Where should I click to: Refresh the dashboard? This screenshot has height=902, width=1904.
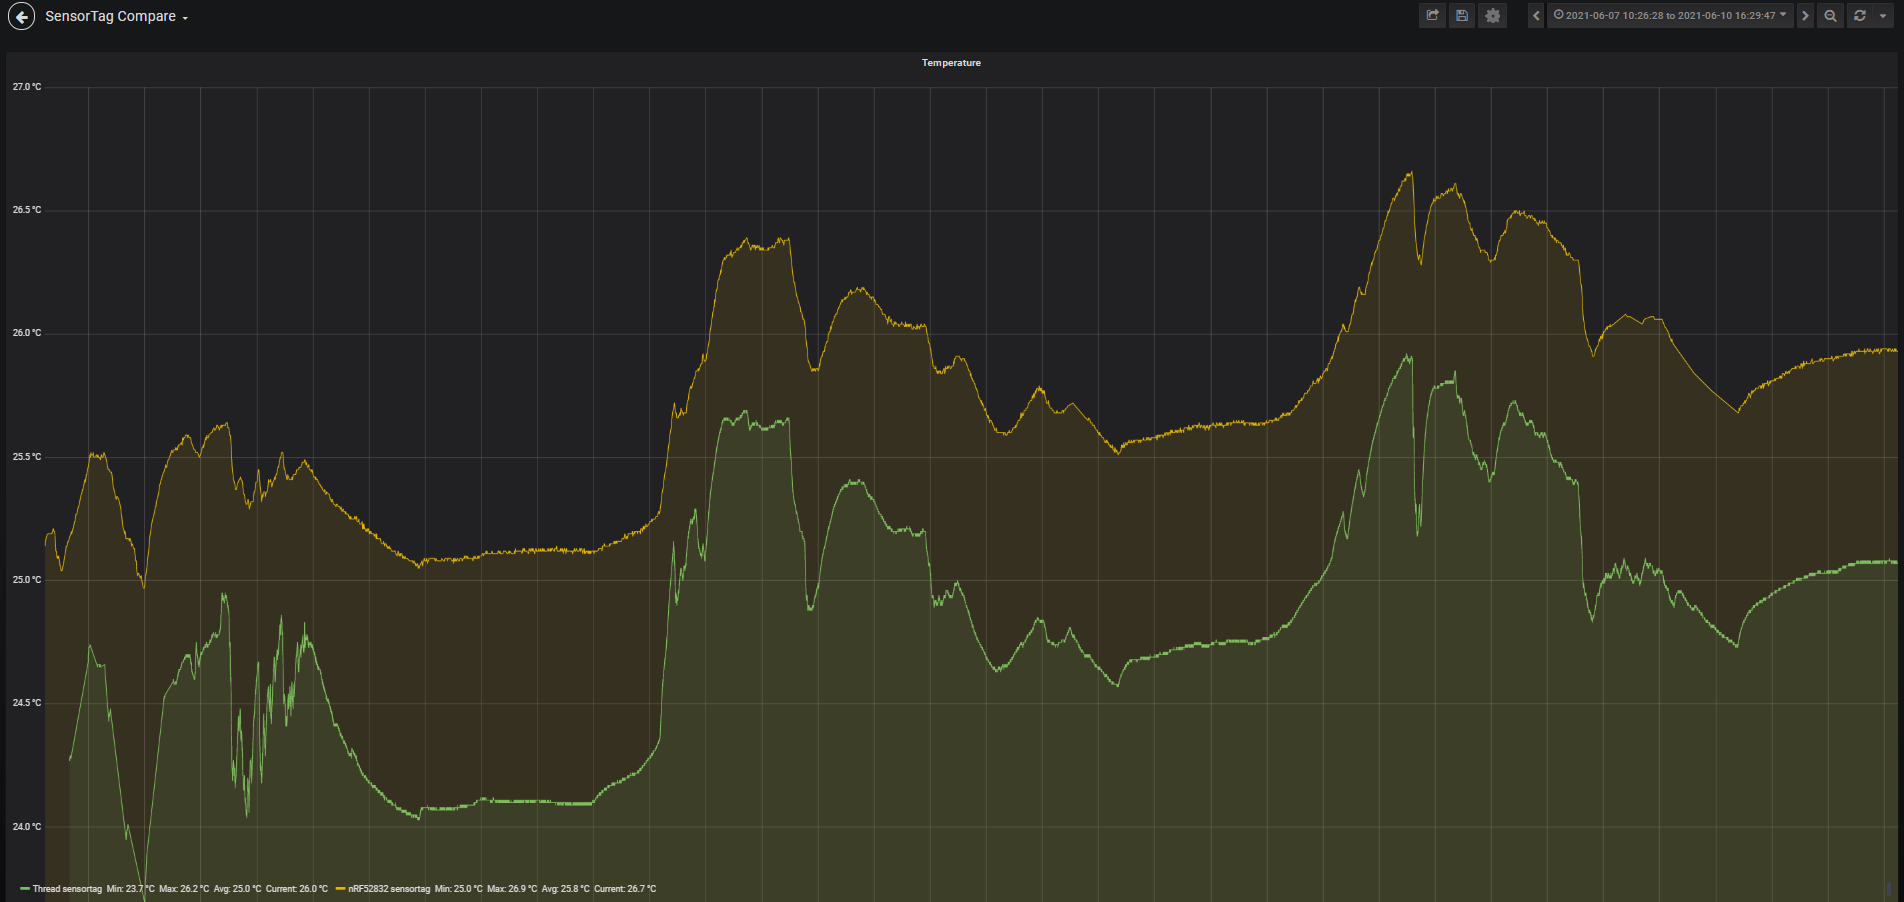(1860, 15)
